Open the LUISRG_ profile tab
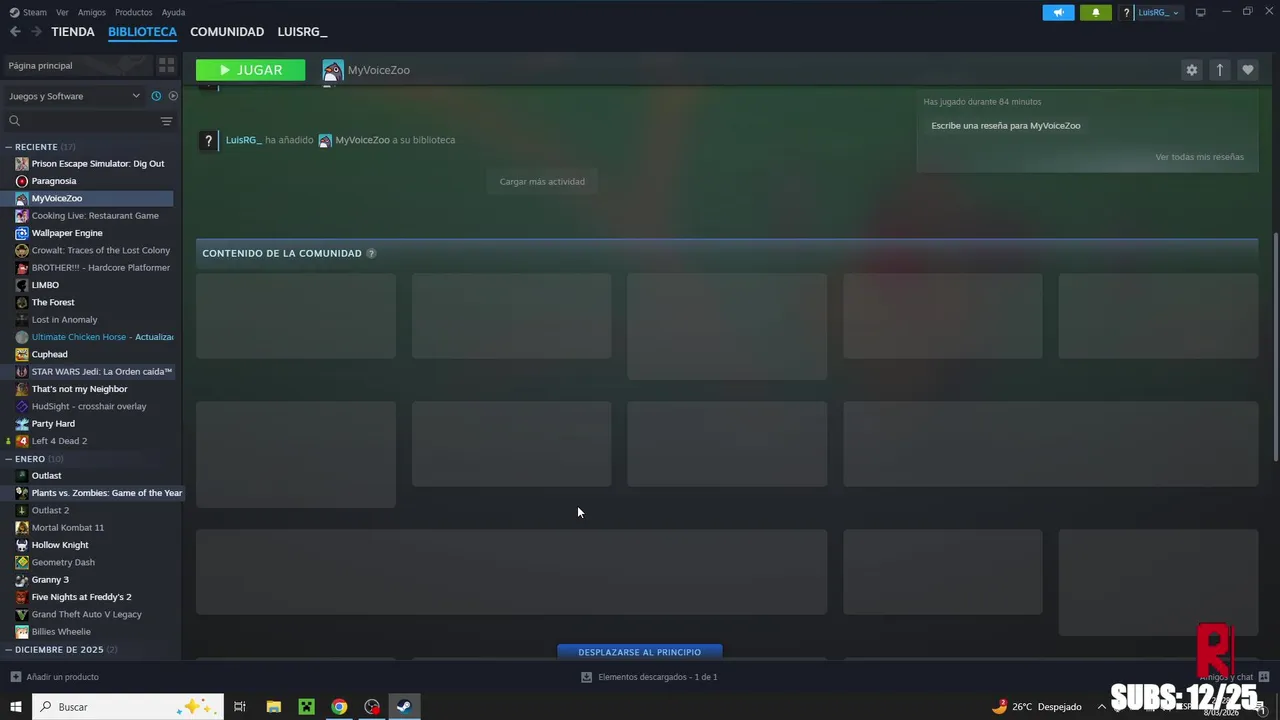The image size is (1280, 720). point(302,32)
